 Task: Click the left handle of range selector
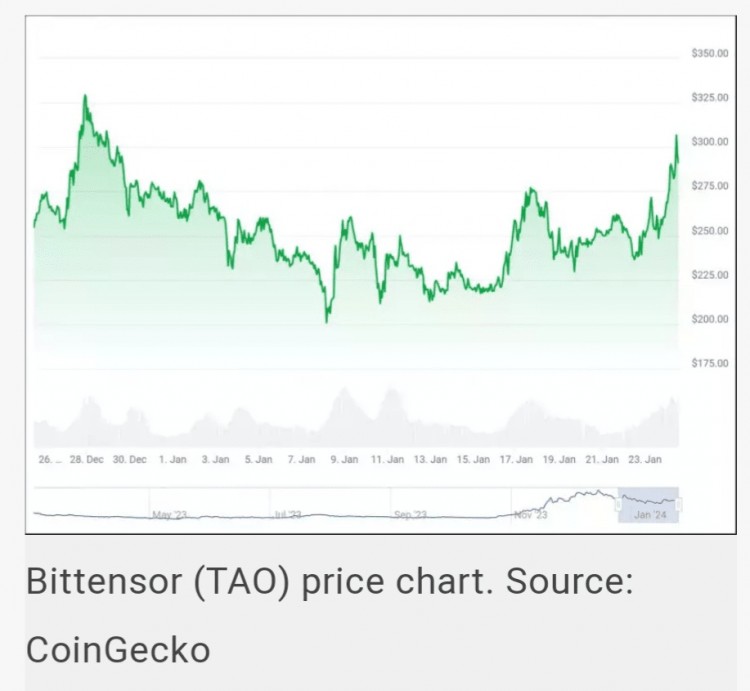[619, 503]
